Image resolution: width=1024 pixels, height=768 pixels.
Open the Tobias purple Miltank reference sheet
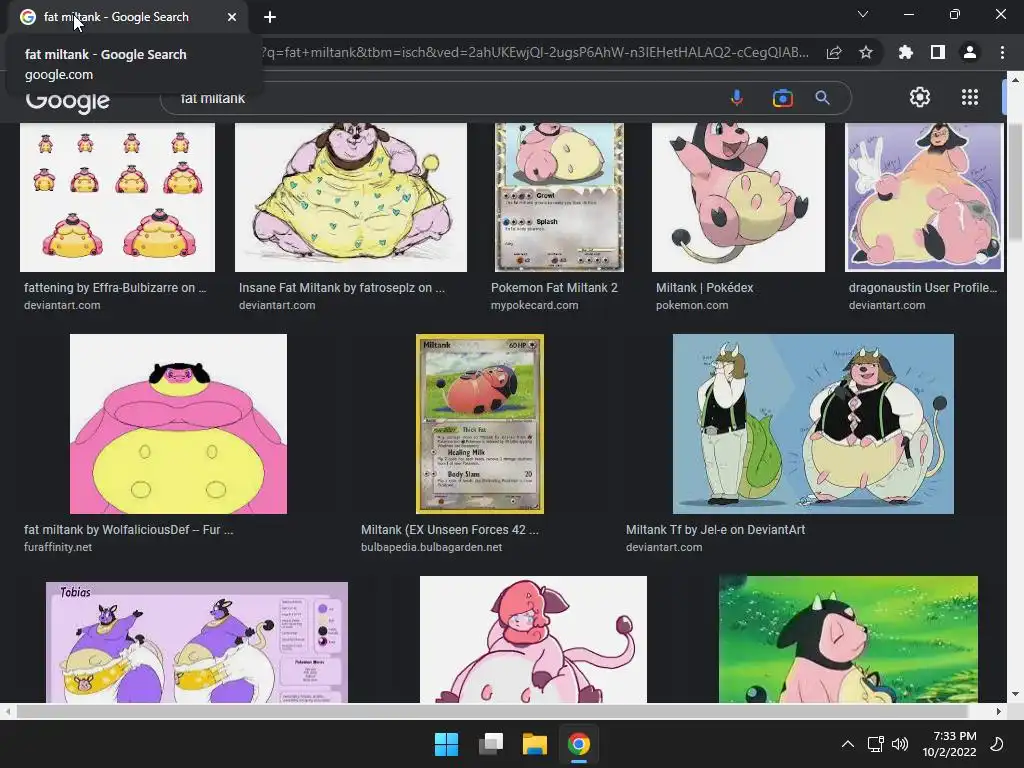click(x=197, y=643)
